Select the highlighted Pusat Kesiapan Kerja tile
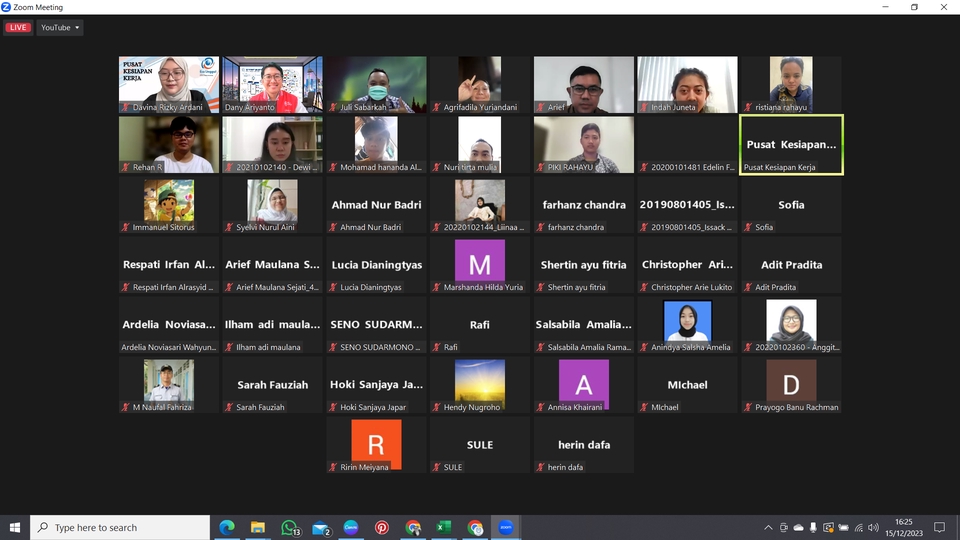The width and height of the screenshot is (960, 540). click(791, 144)
